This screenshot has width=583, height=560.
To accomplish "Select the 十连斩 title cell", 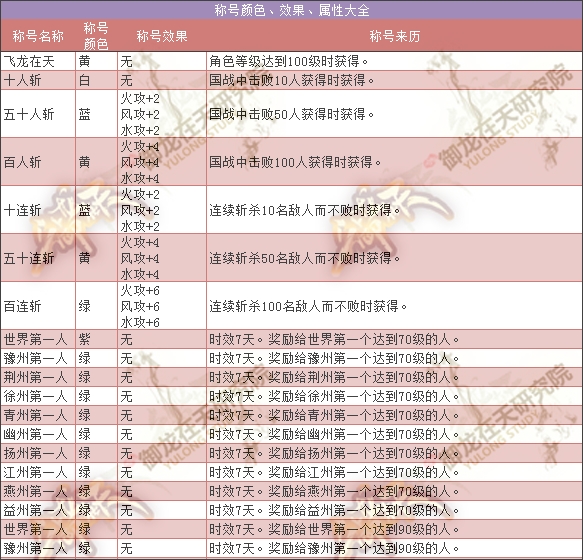I will tap(38, 210).
